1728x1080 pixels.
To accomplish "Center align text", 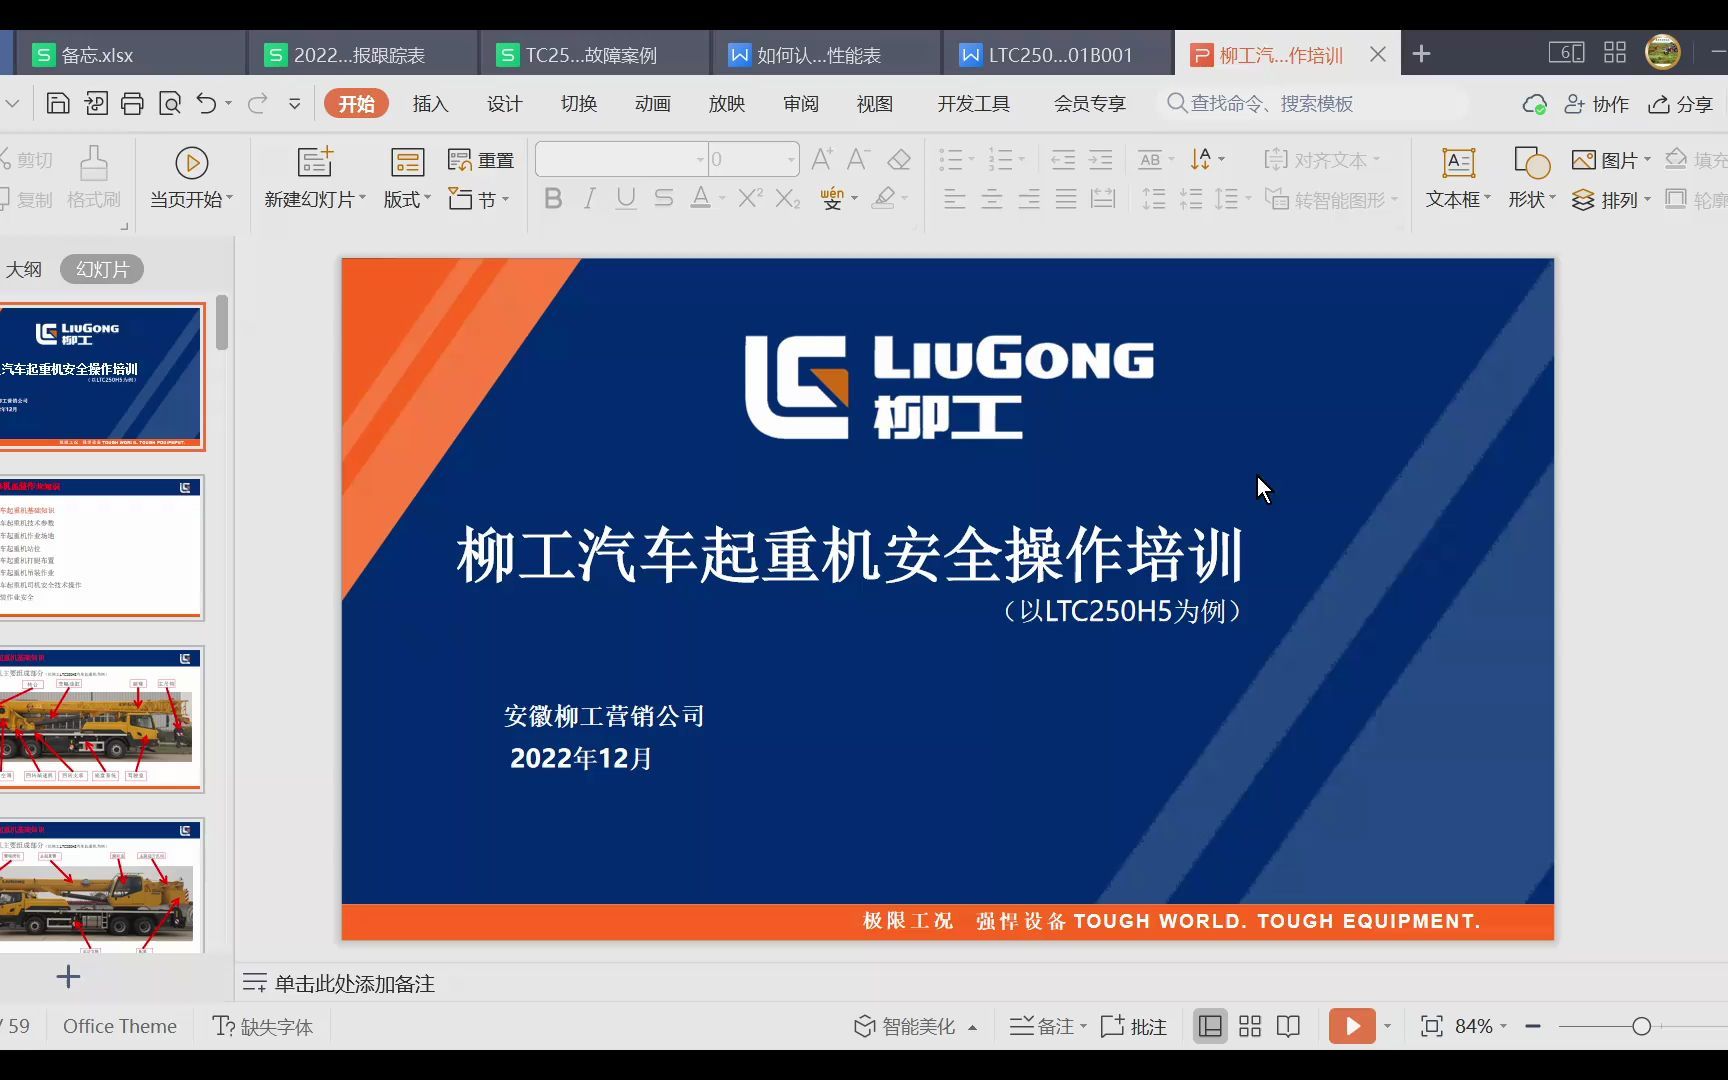I will [x=992, y=198].
